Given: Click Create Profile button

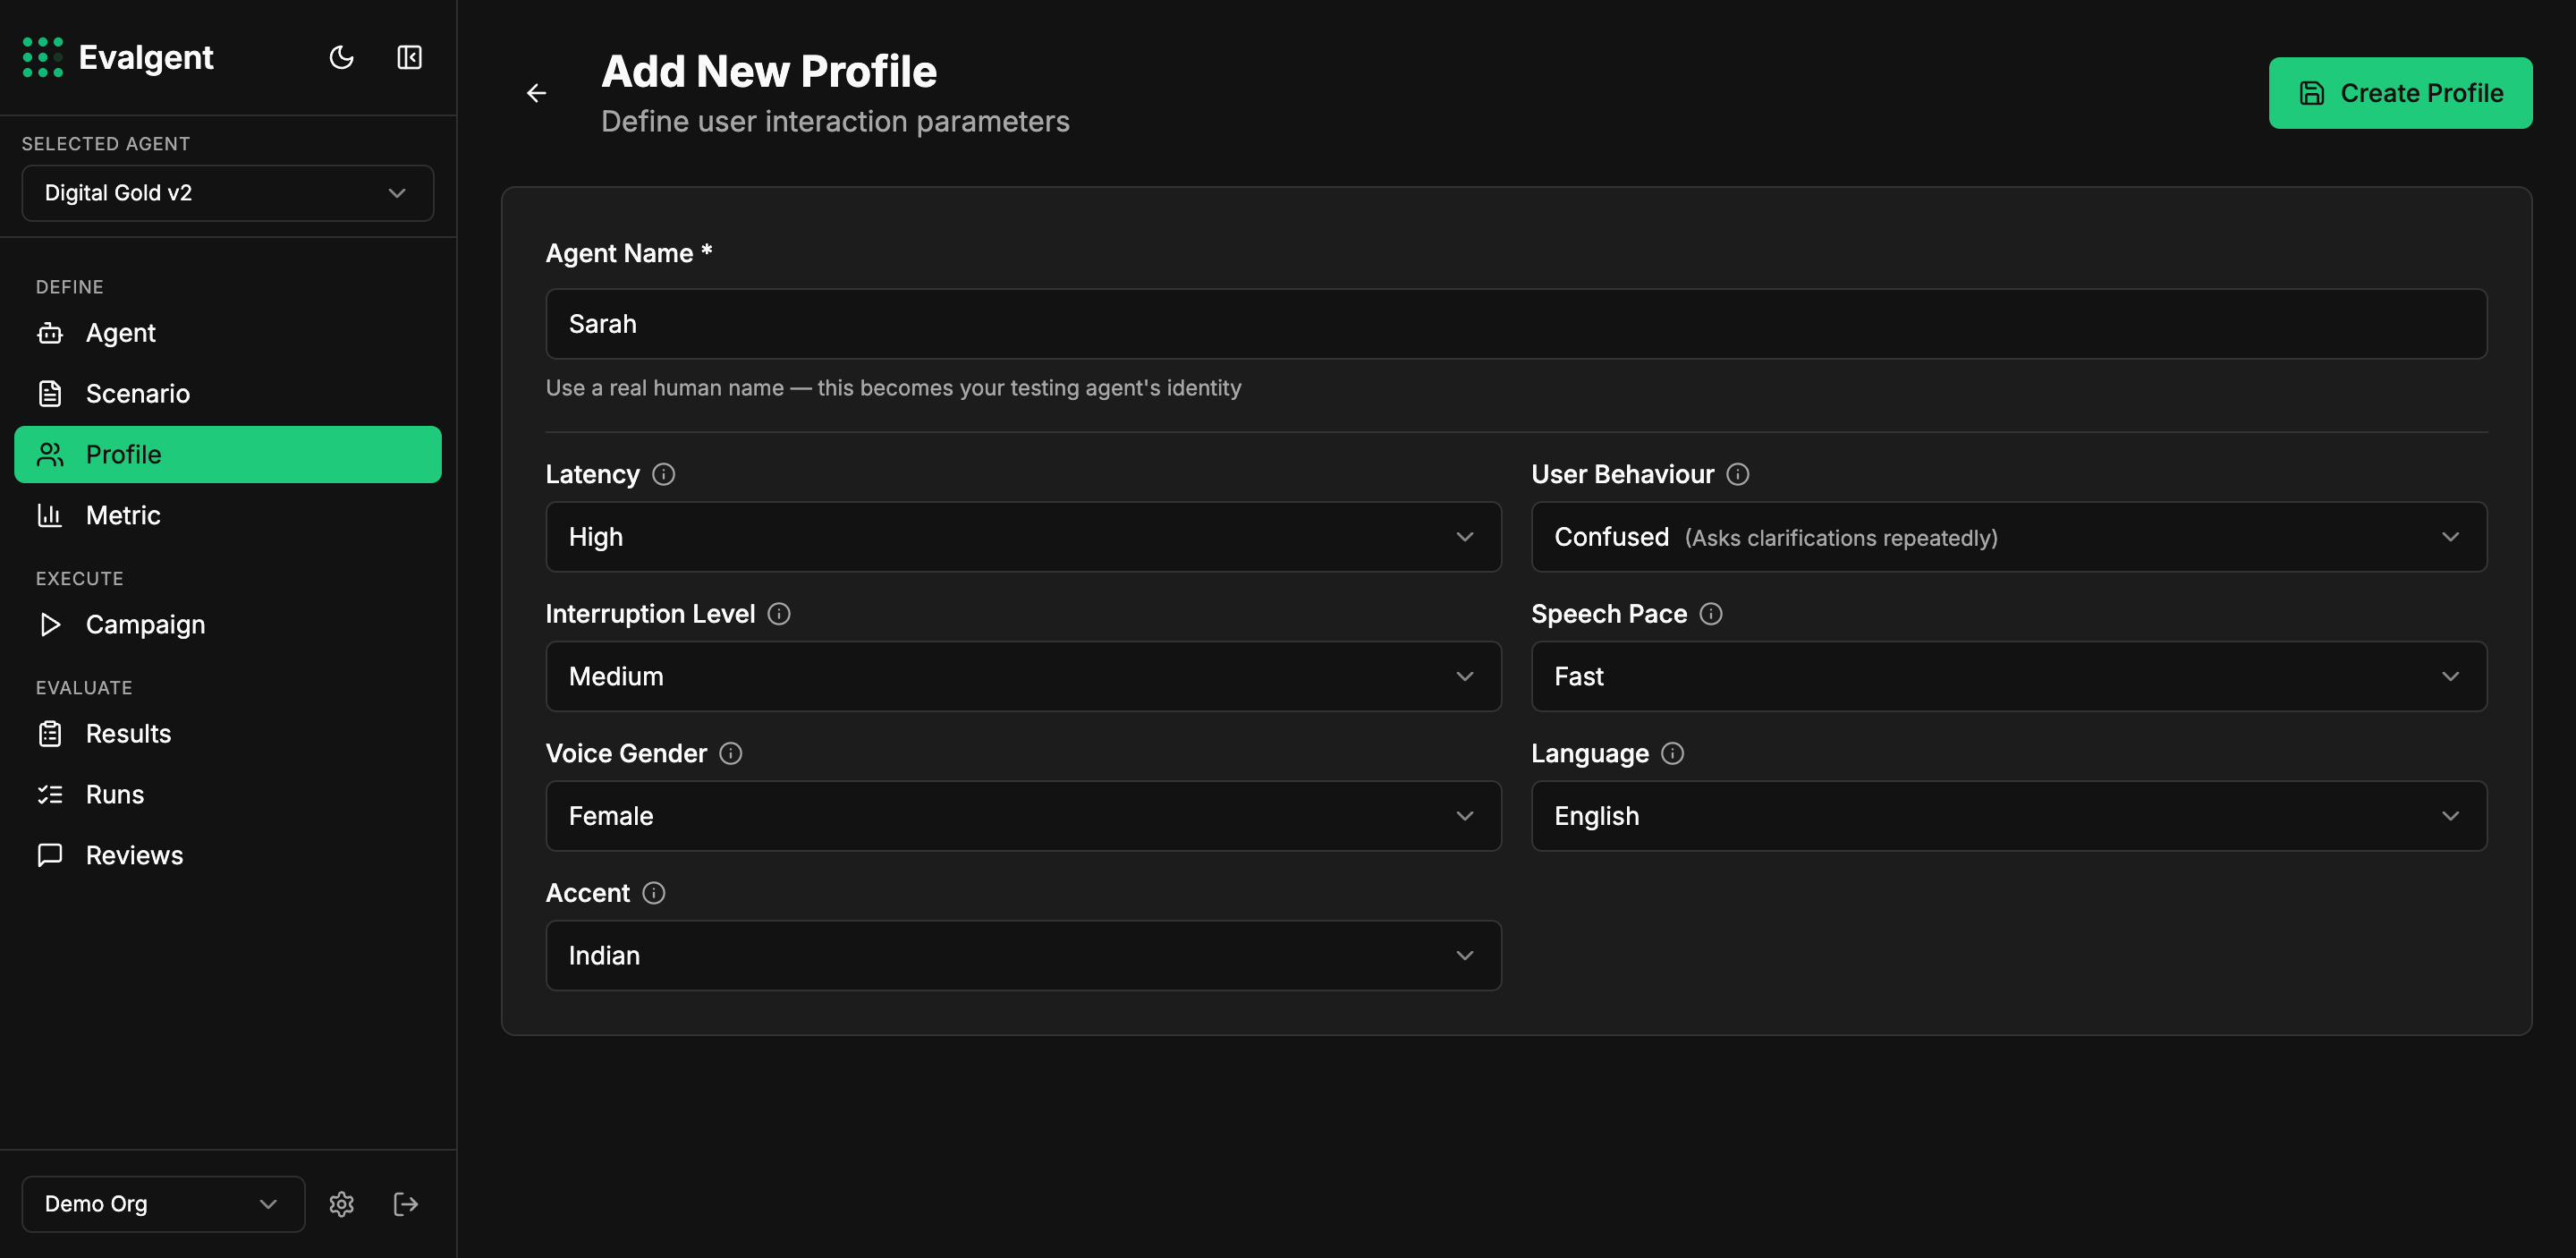Looking at the screenshot, I should coord(2399,93).
